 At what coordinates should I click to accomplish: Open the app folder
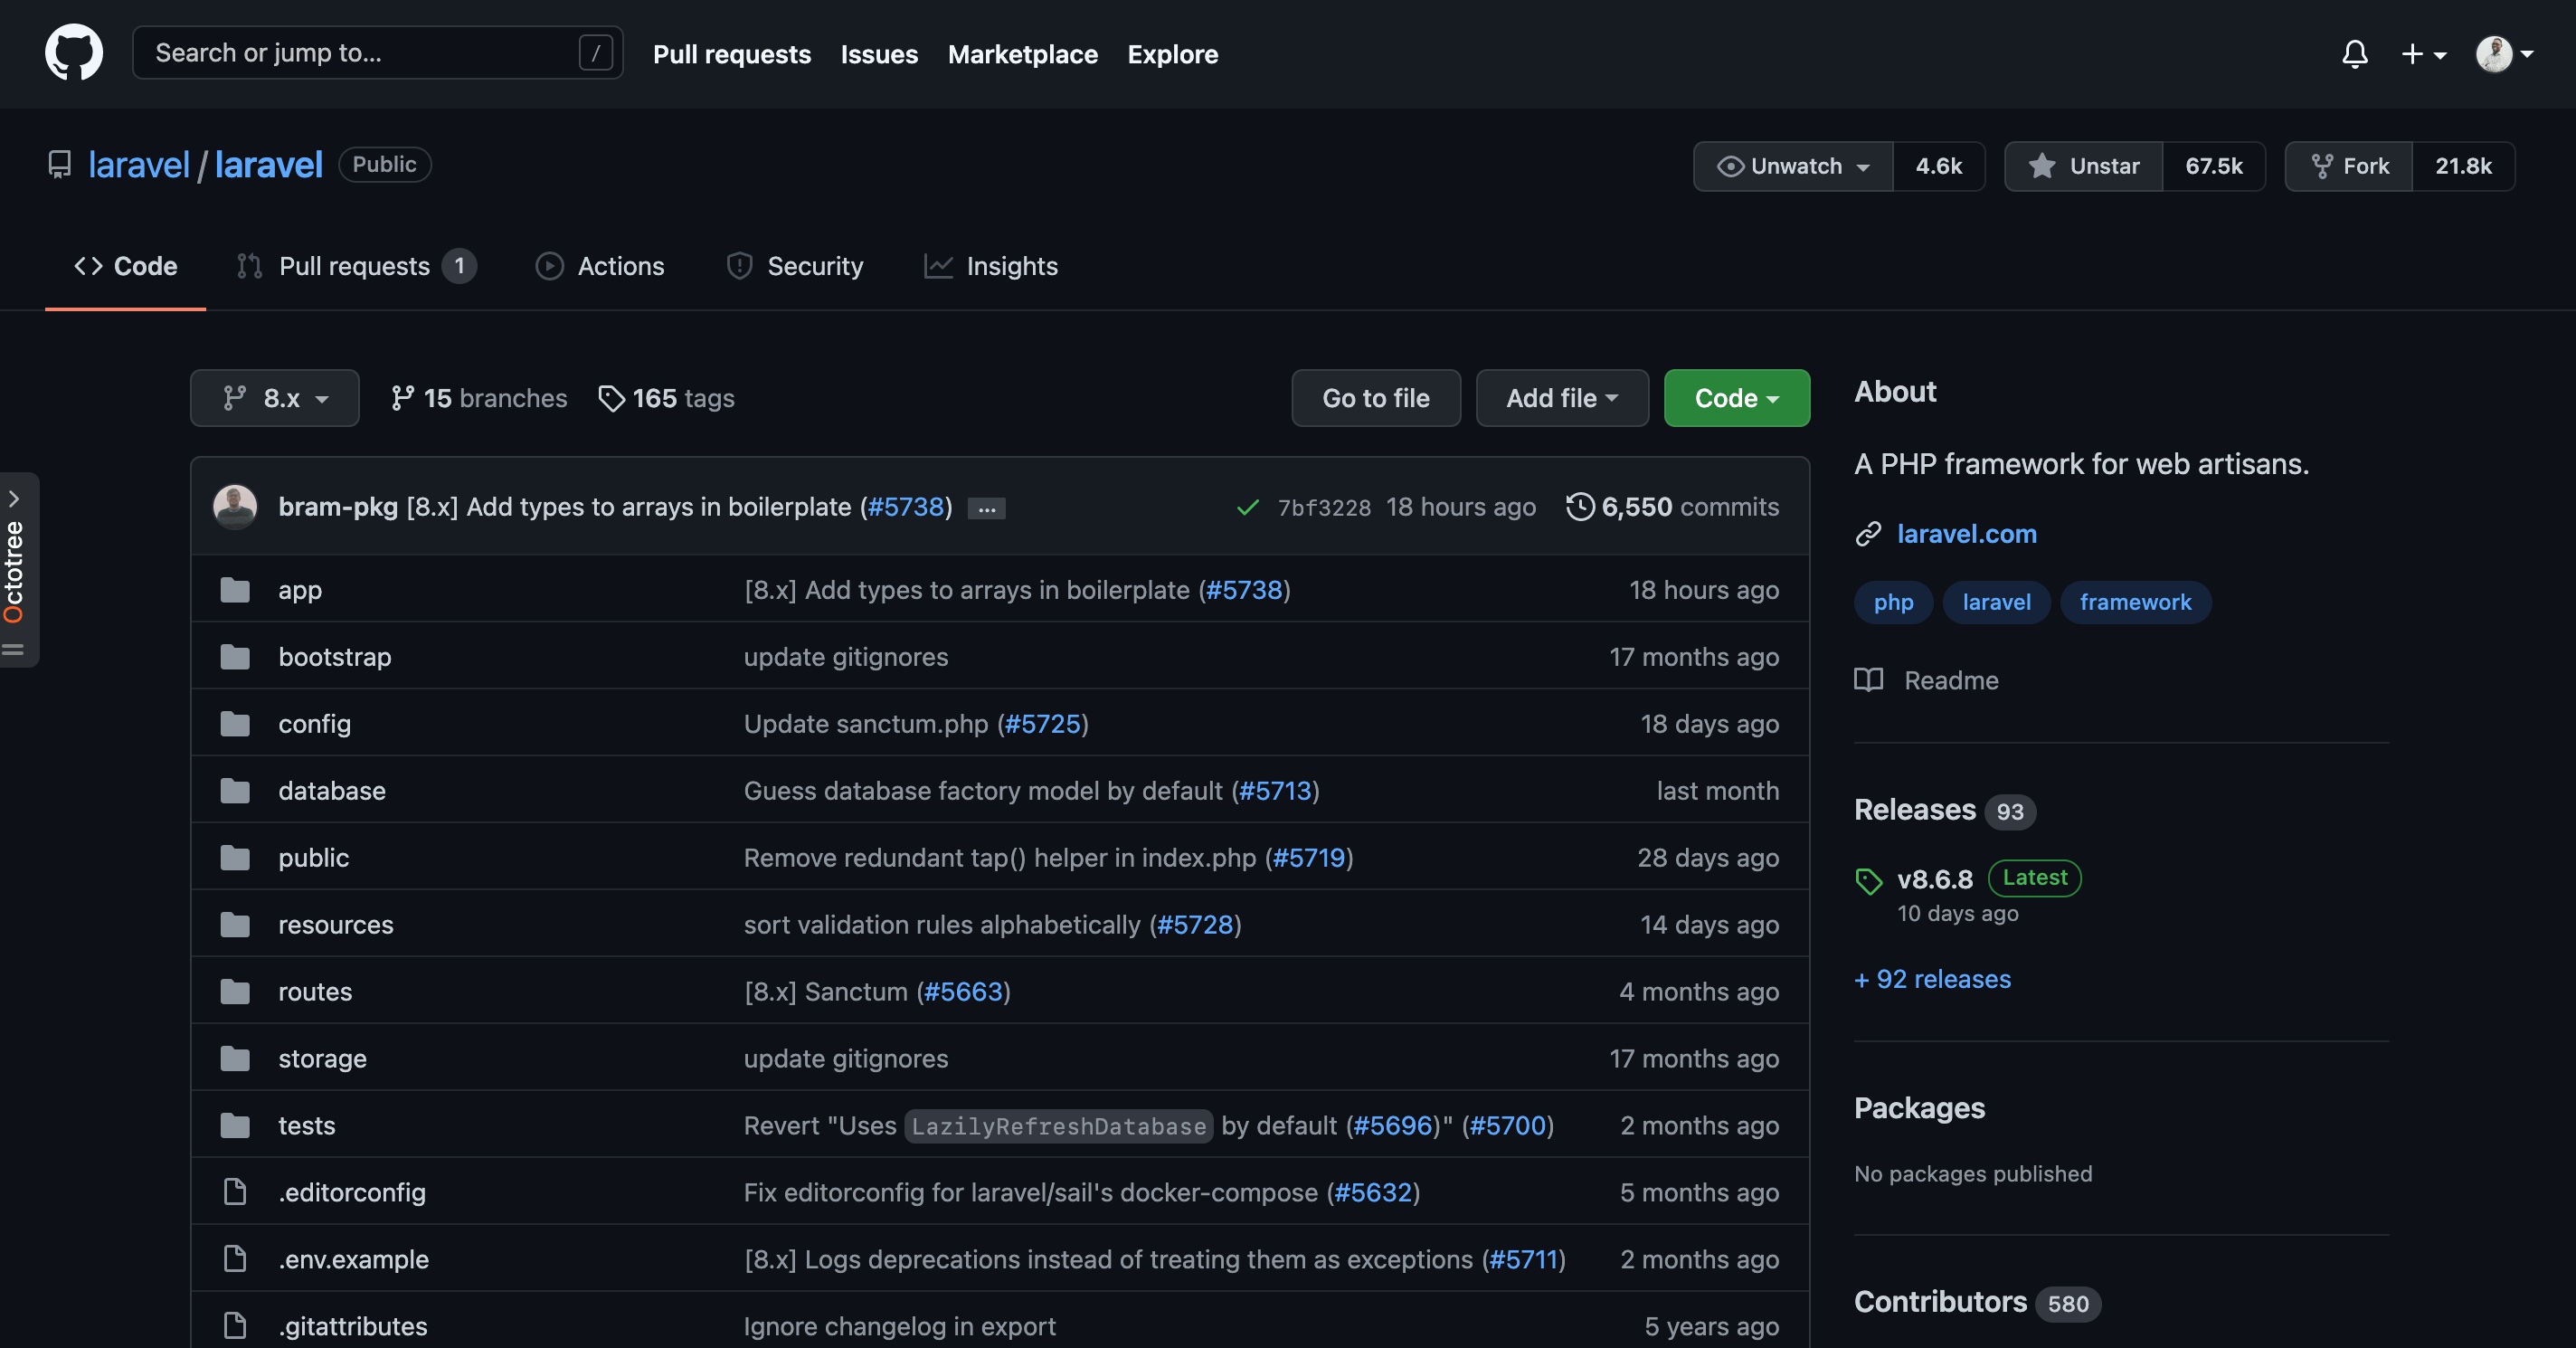pos(299,590)
